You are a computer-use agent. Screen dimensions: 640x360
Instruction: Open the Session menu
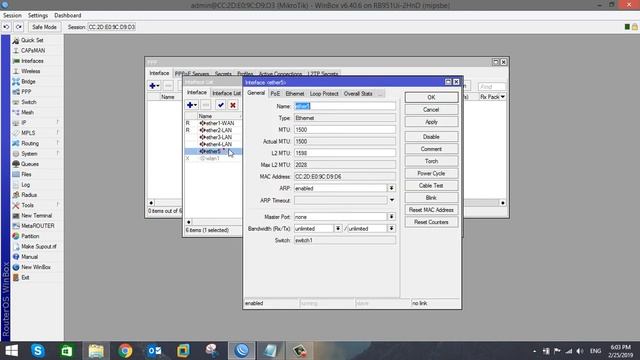pyautogui.click(x=12, y=16)
